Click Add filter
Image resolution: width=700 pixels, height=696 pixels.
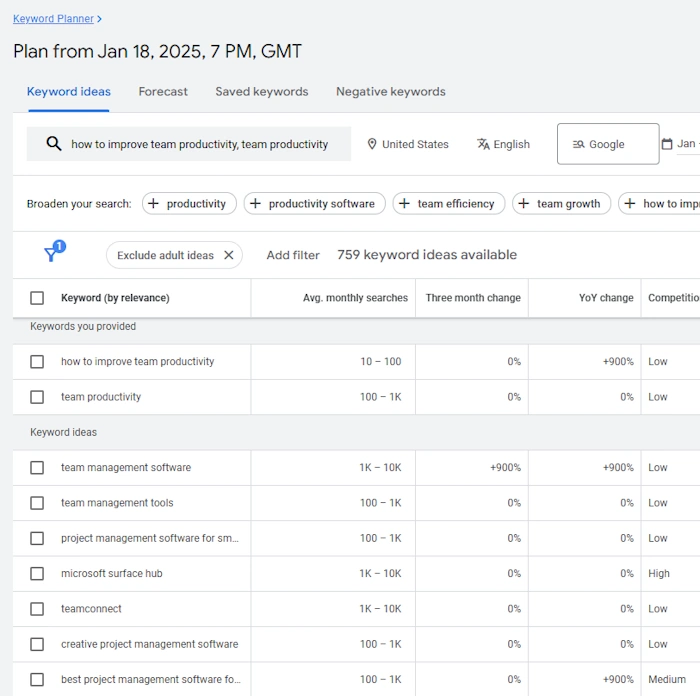pyautogui.click(x=293, y=255)
